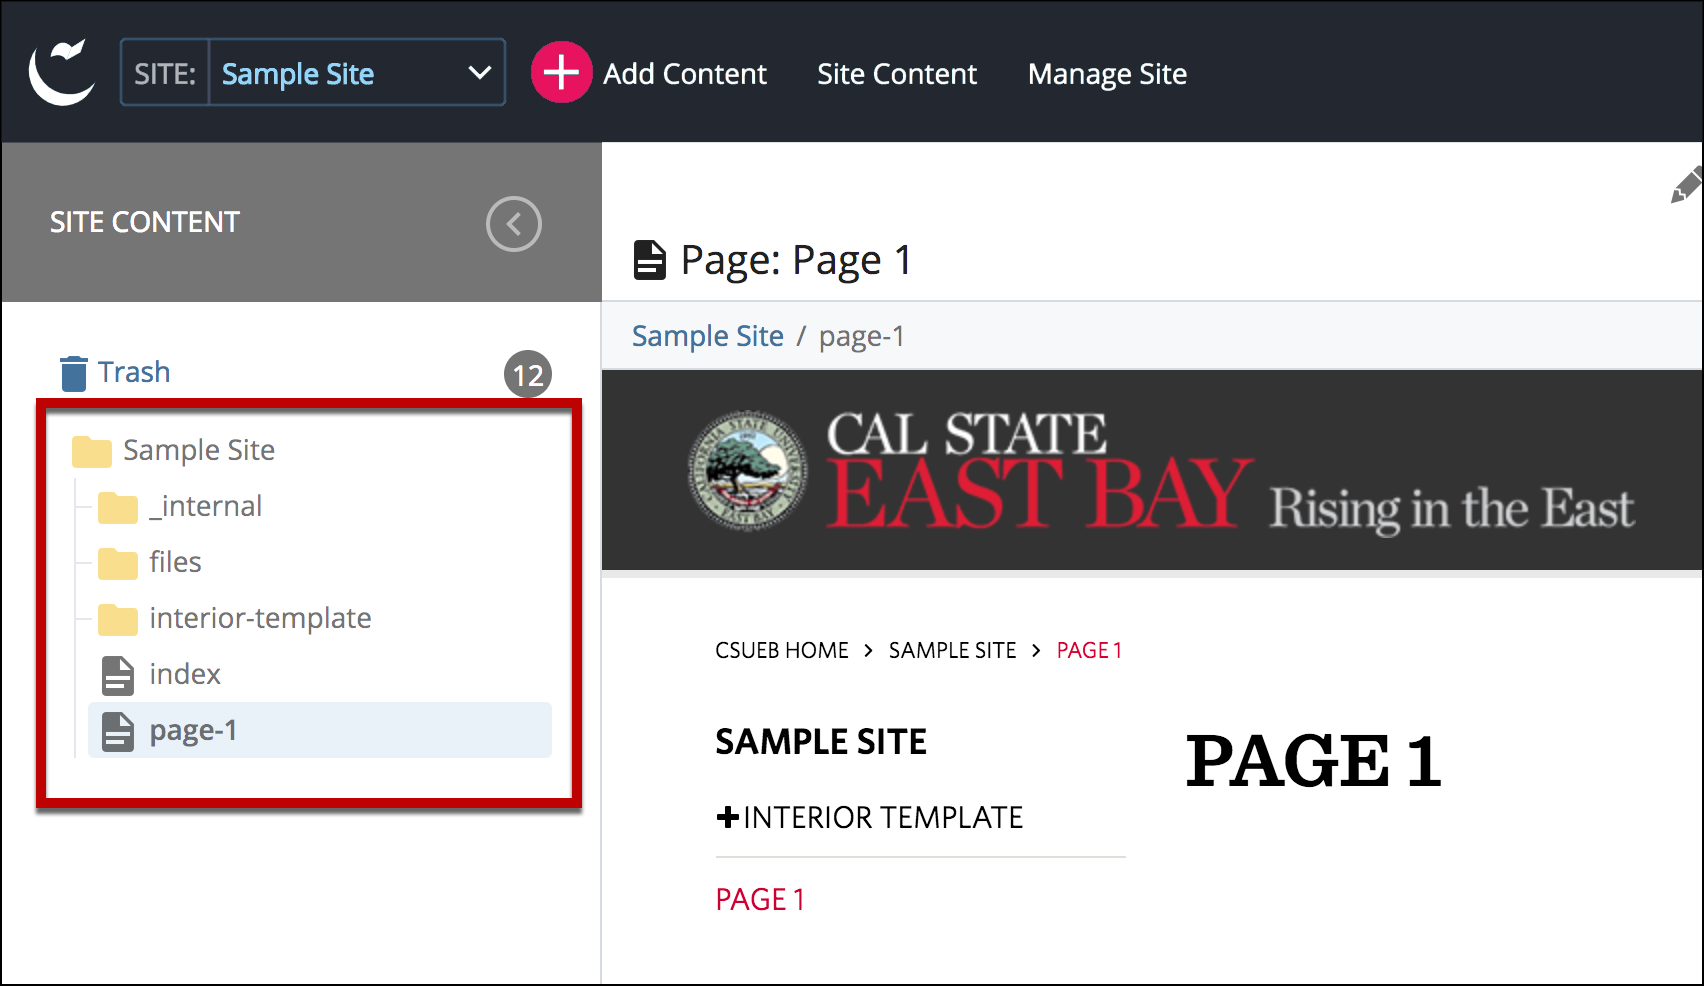Screen dimensions: 1704x986
Task: Click the Sample Site breadcrumb link
Action: pos(707,336)
